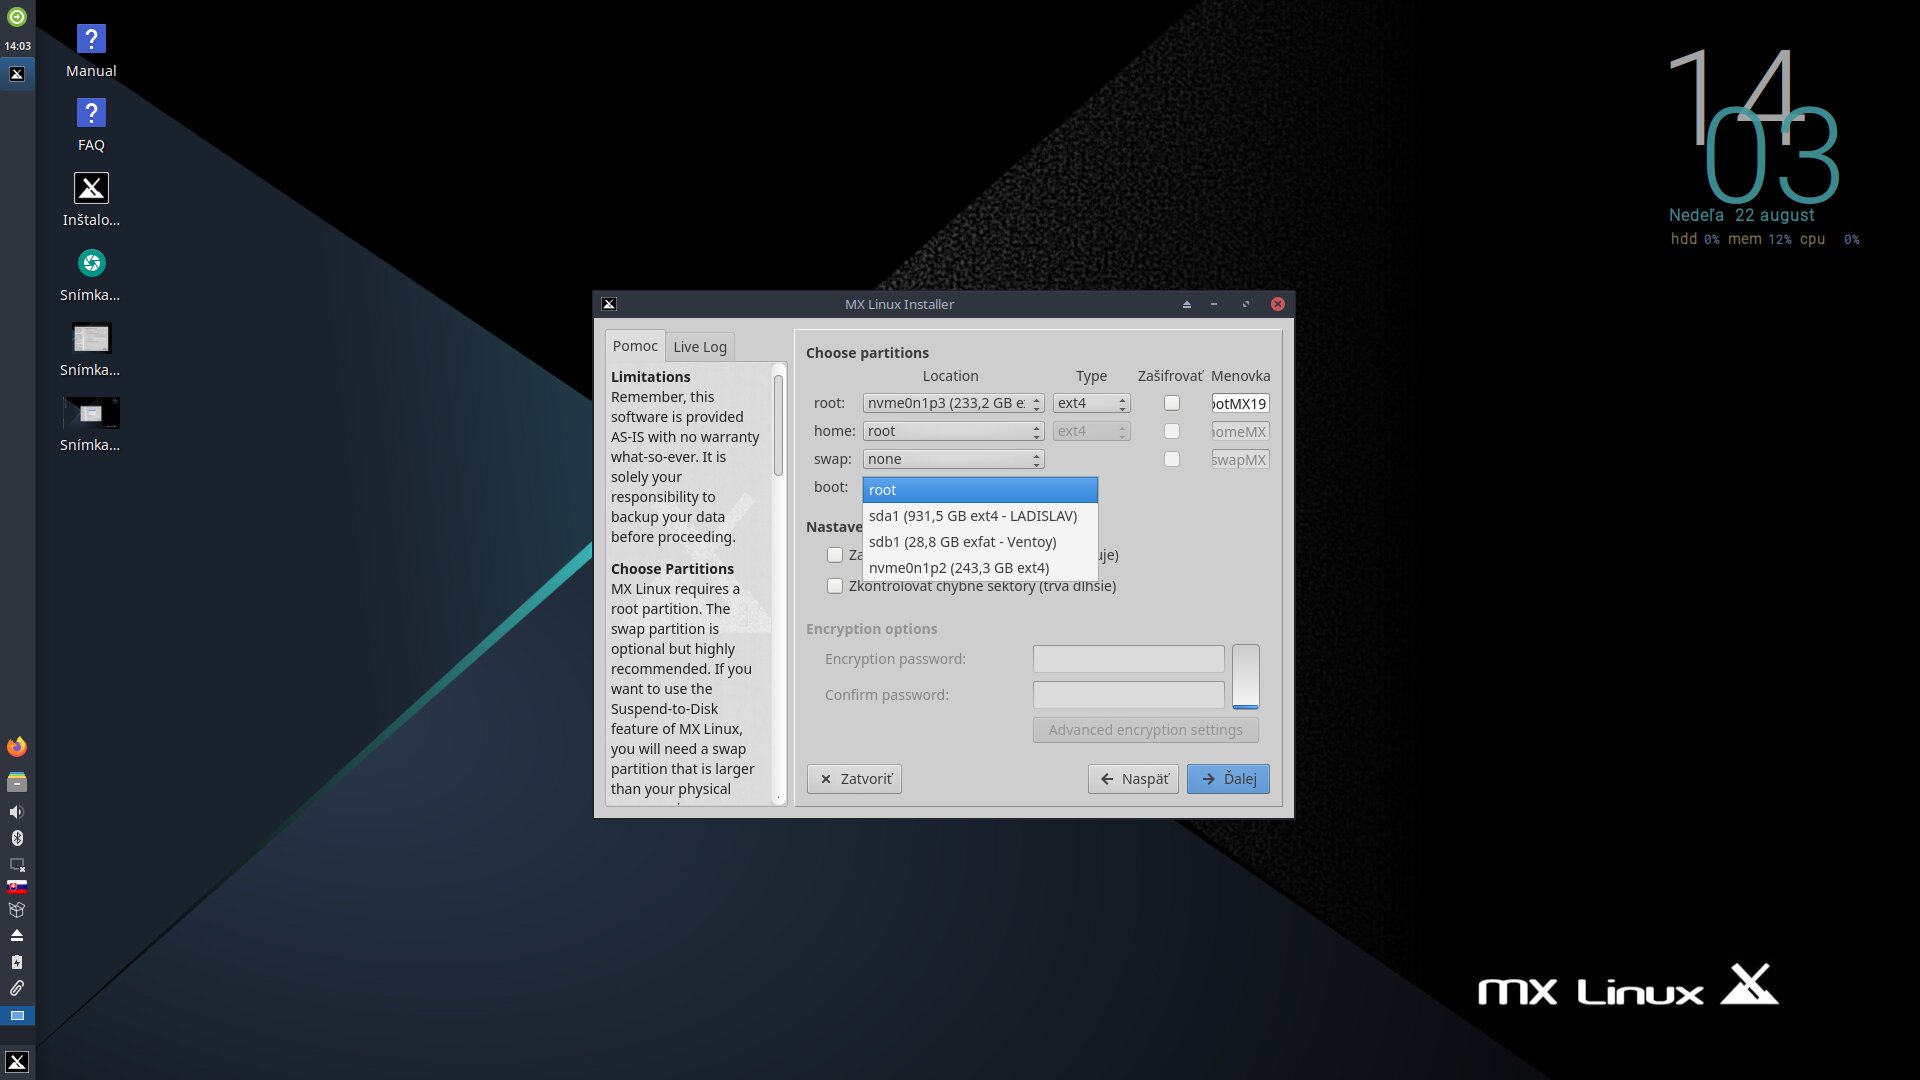
Task: Click the Bluetooth tray icon
Action: coord(17,838)
